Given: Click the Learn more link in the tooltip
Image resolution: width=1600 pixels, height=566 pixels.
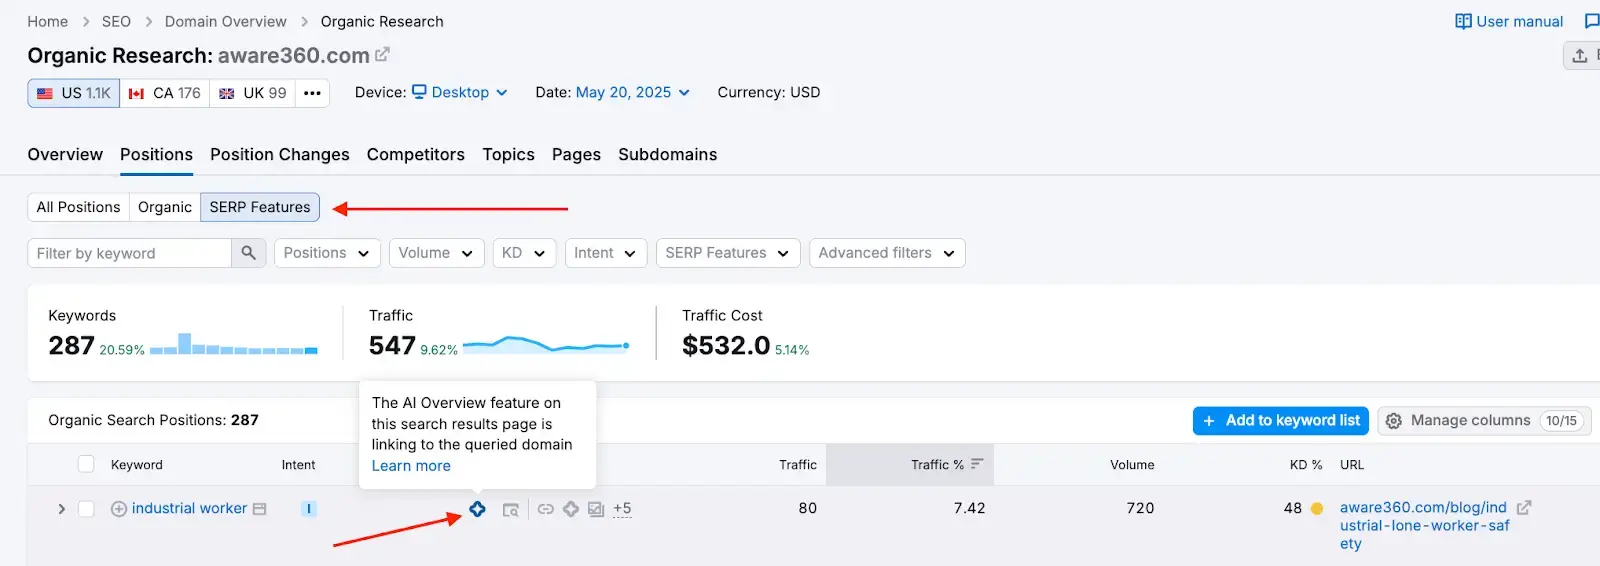Looking at the screenshot, I should [x=411, y=466].
